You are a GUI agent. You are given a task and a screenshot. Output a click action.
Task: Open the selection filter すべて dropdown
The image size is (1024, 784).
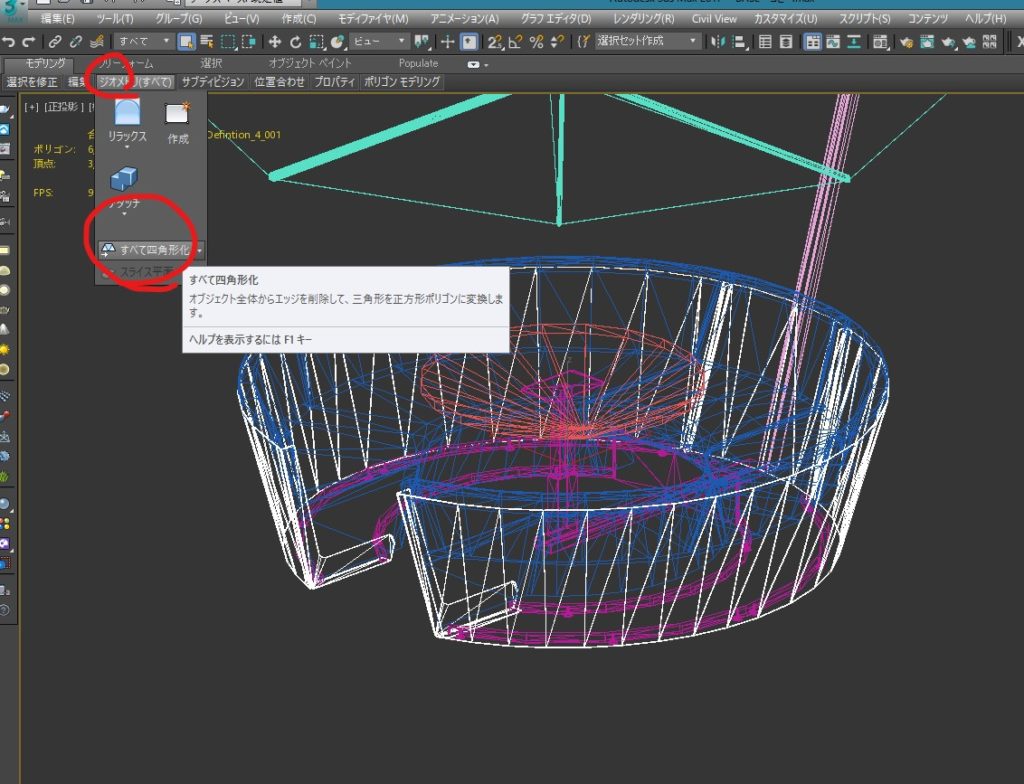(x=144, y=41)
